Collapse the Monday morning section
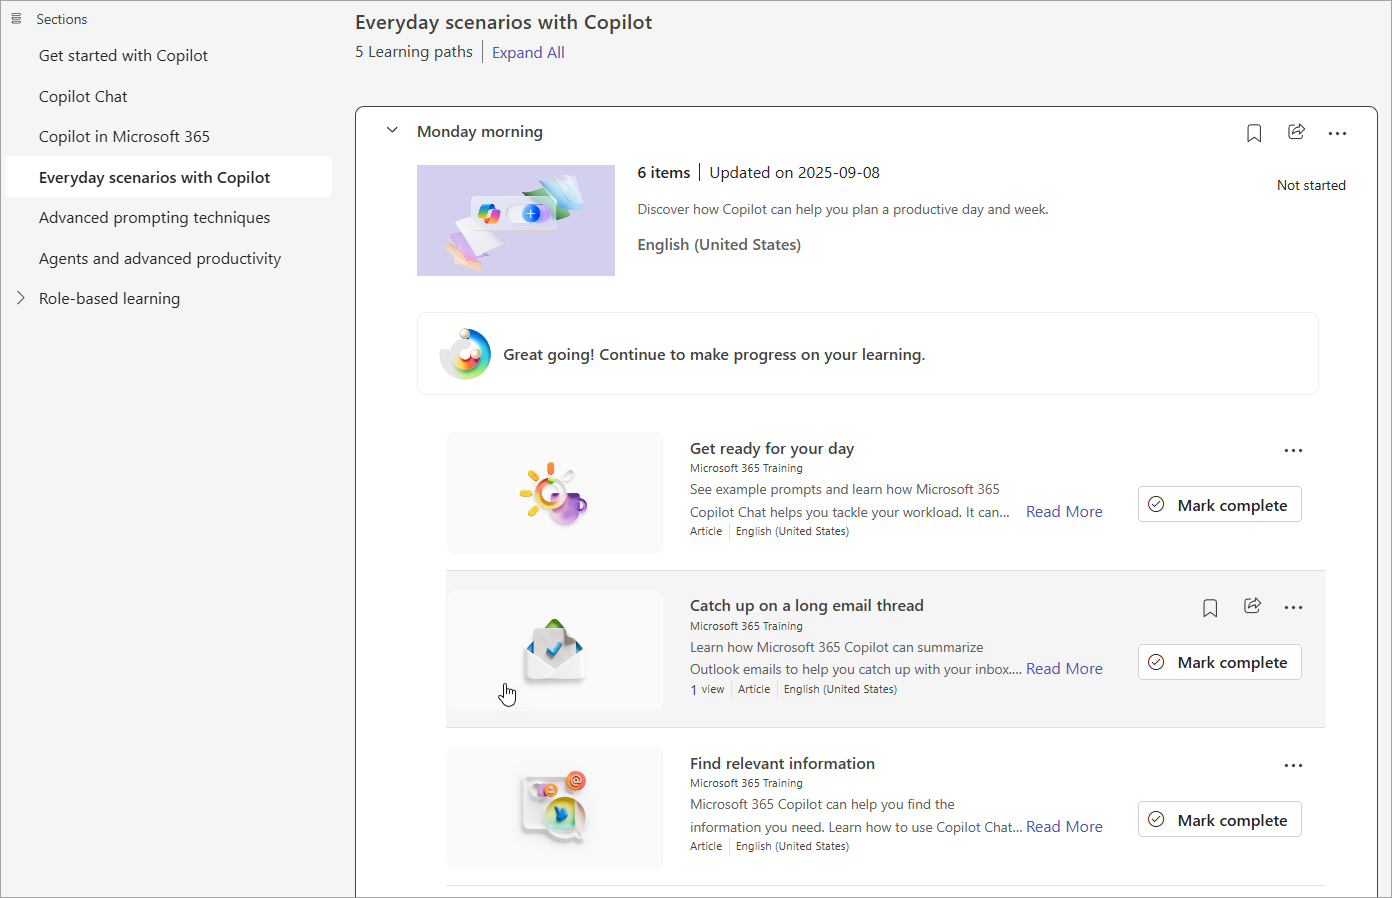 pos(392,130)
